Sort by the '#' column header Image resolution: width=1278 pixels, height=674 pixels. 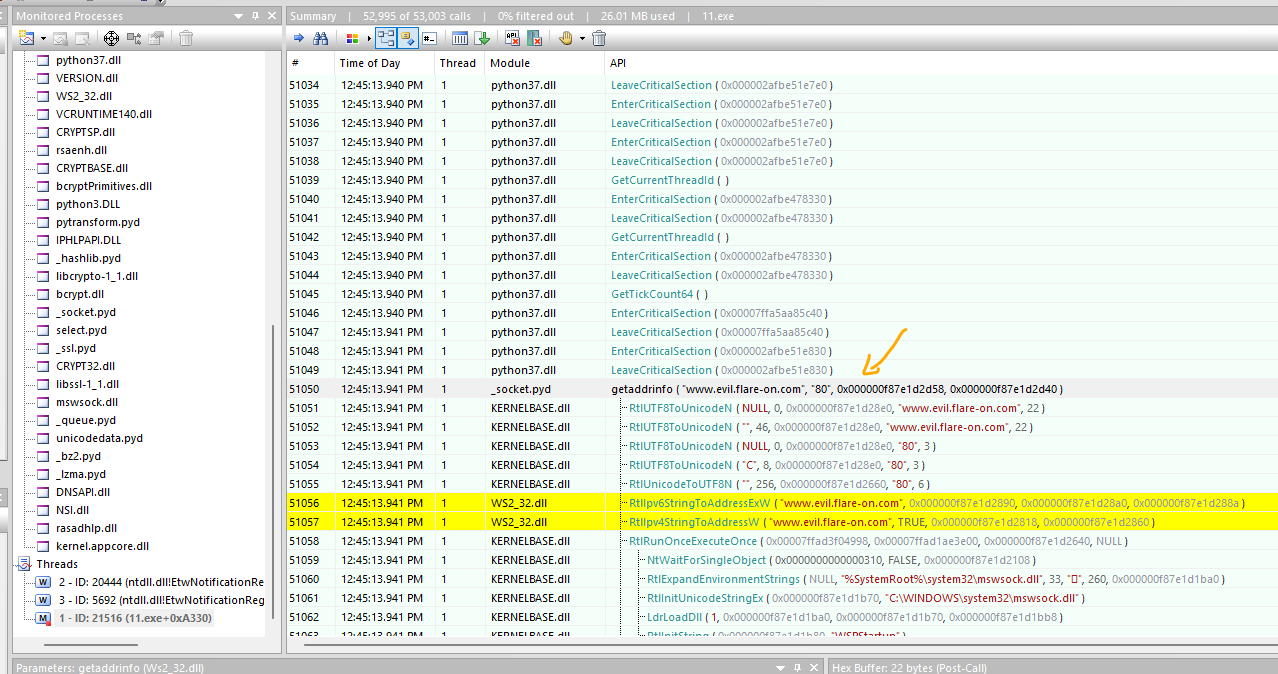310,63
